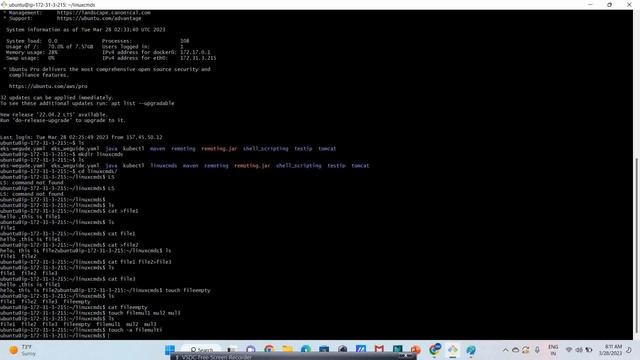Click the 'do-release-upgrade' instruction line
This screenshot has width=640, height=360.
coord(63,120)
